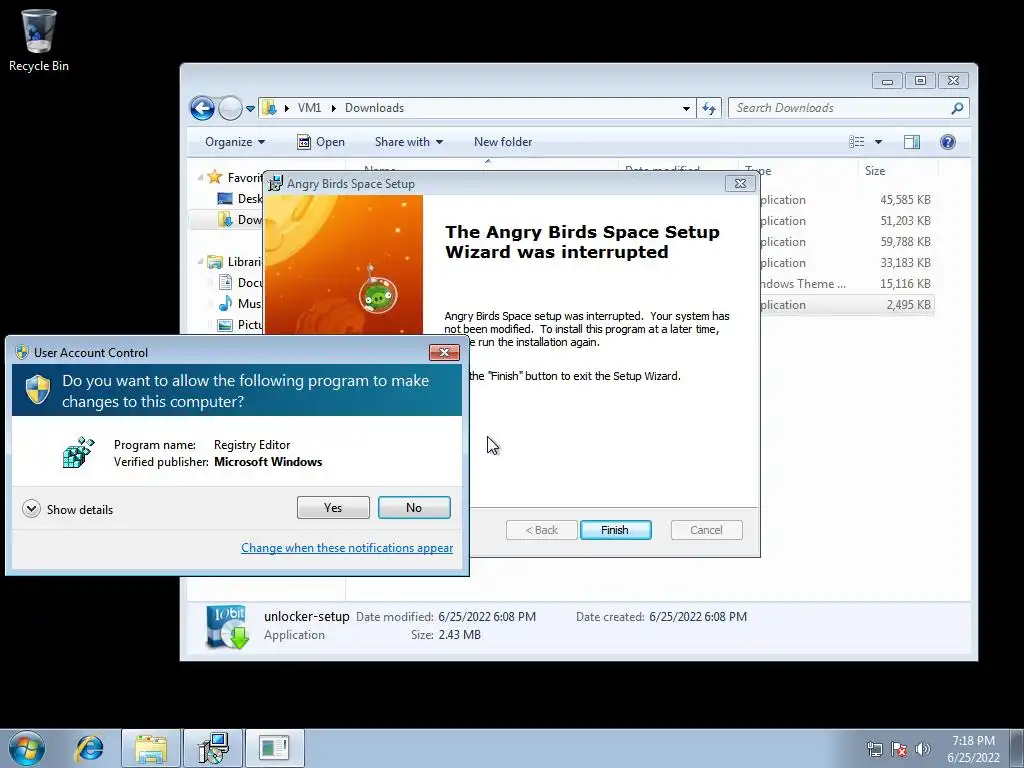
Task: Click the fourth taskbar application button
Action: click(274, 748)
